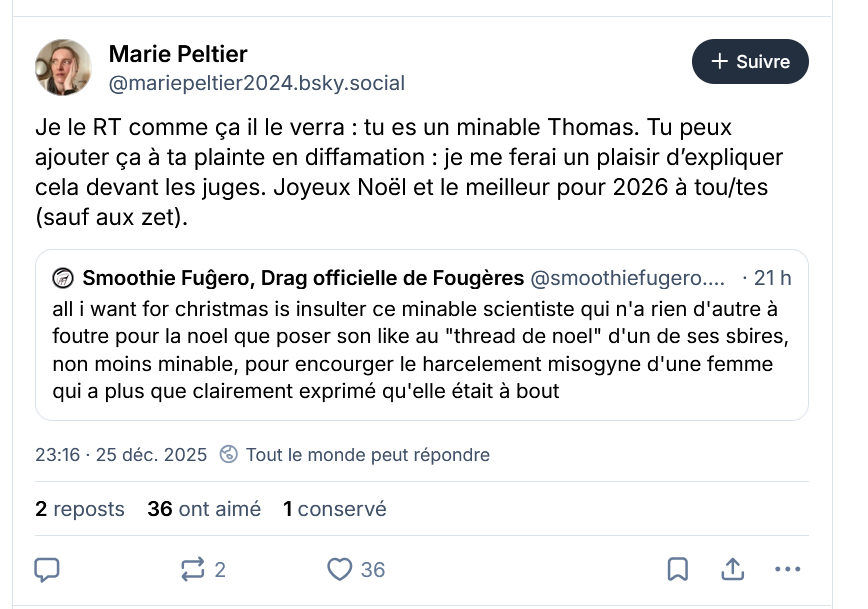This screenshot has height=609, width=868.
Task: Open Marie Peltier's profile picture
Action: pos(63,68)
